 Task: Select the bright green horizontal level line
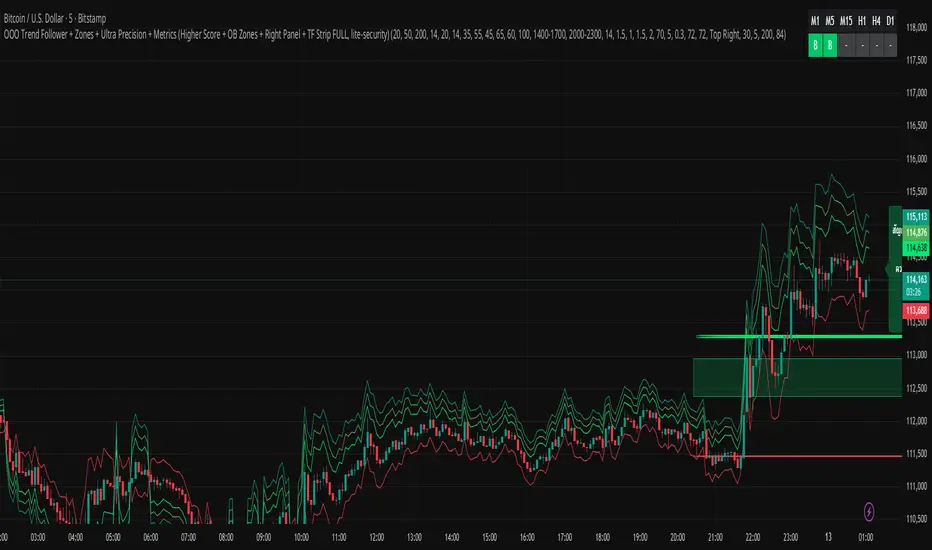[799, 337]
